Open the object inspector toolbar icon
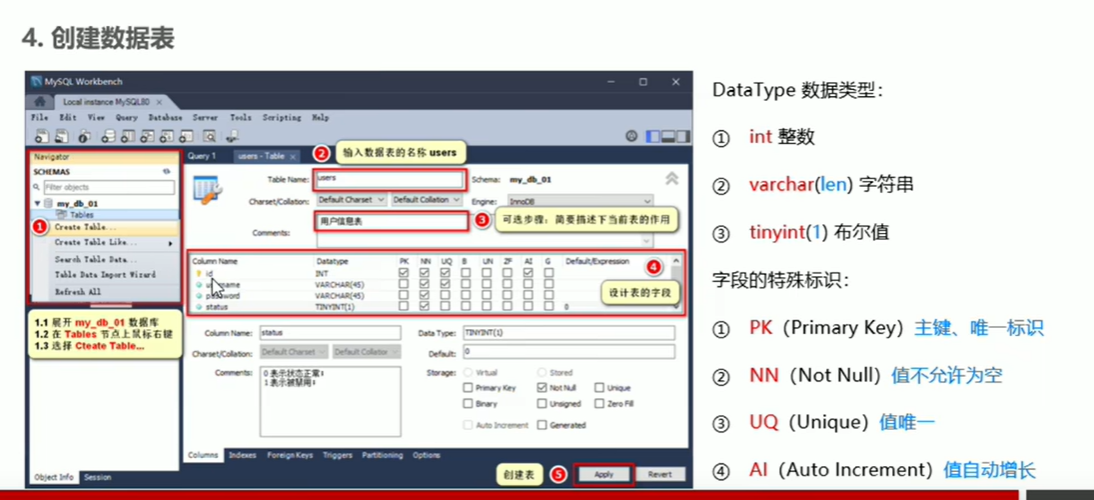The image size is (1094, 500). click(x=85, y=137)
